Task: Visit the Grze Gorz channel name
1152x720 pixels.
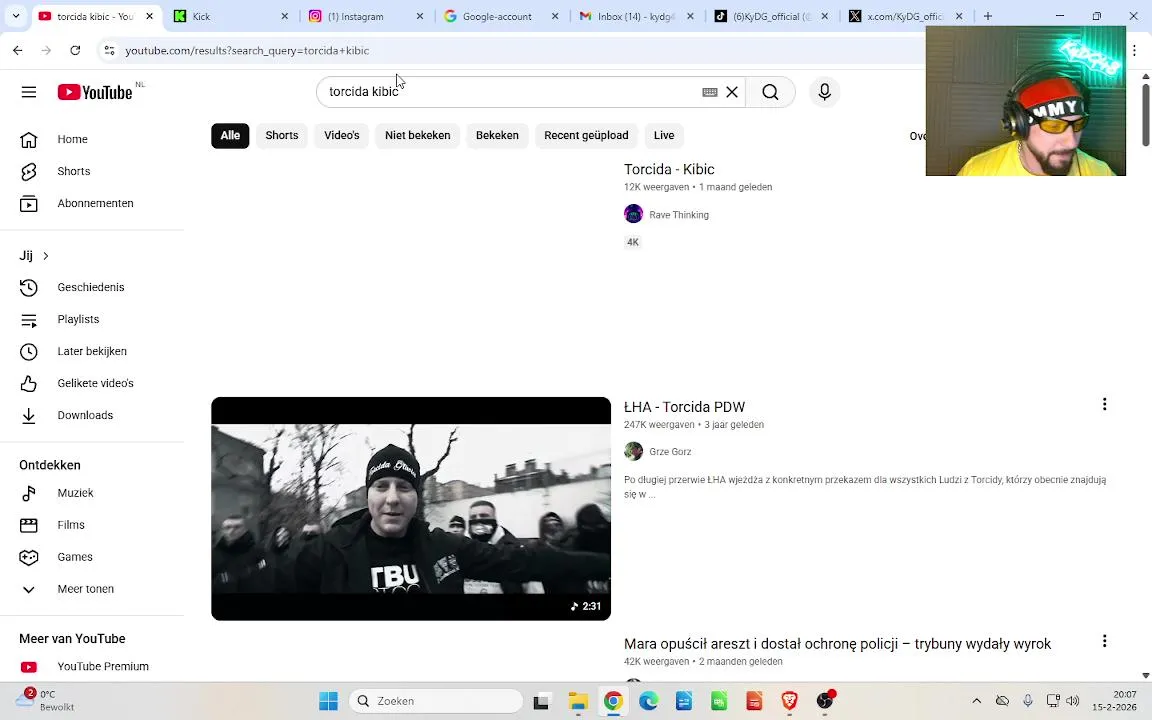Action: (670, 452)
